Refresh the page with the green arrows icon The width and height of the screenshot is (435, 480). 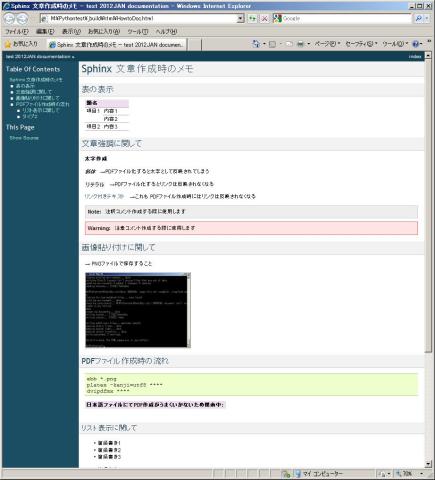pos(252,19)
